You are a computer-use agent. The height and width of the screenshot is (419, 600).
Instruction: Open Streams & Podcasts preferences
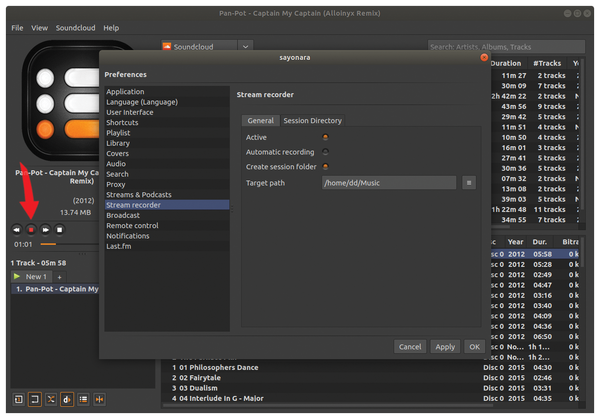pos(167,195)
